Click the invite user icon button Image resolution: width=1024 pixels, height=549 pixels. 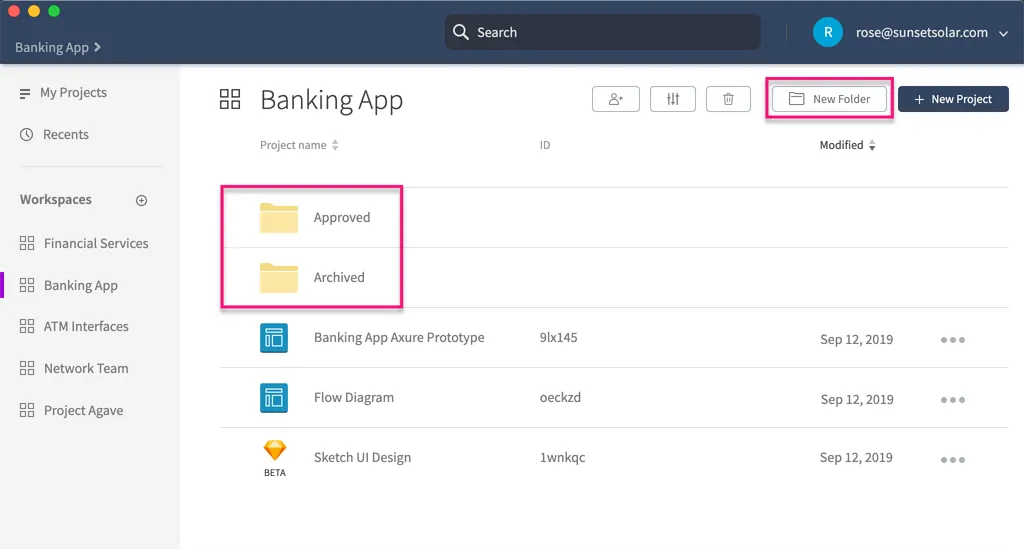tap(615, 99)
